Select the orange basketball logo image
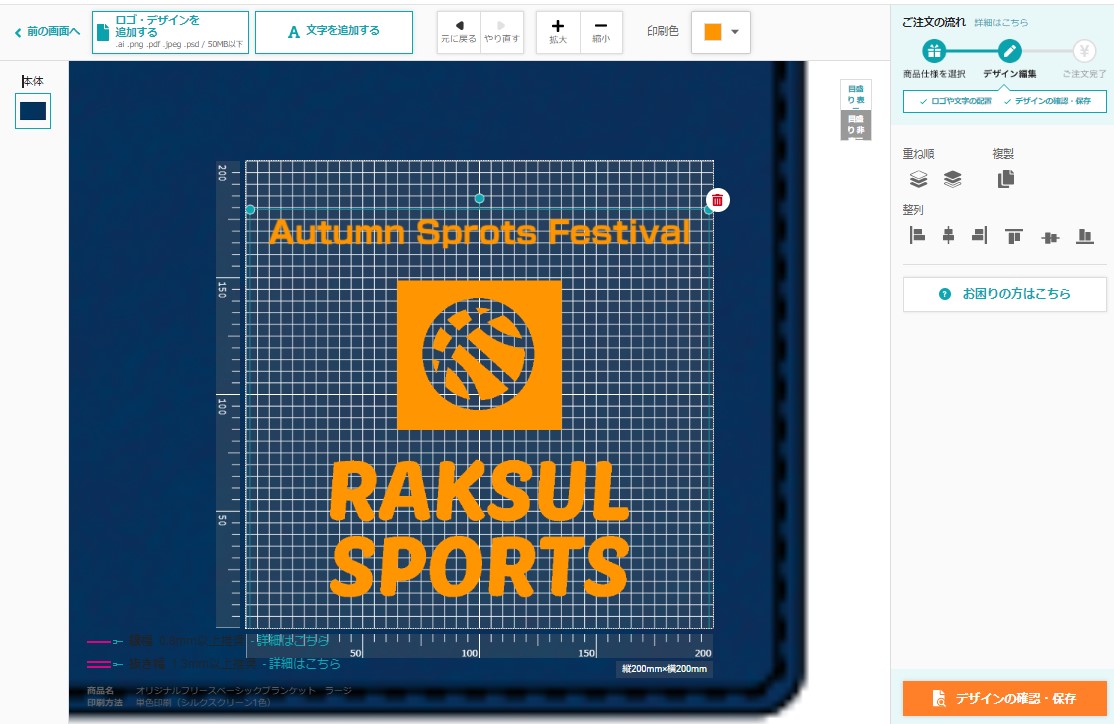The height and width of the screenshot is (724, 1114). tap(480, 355)
